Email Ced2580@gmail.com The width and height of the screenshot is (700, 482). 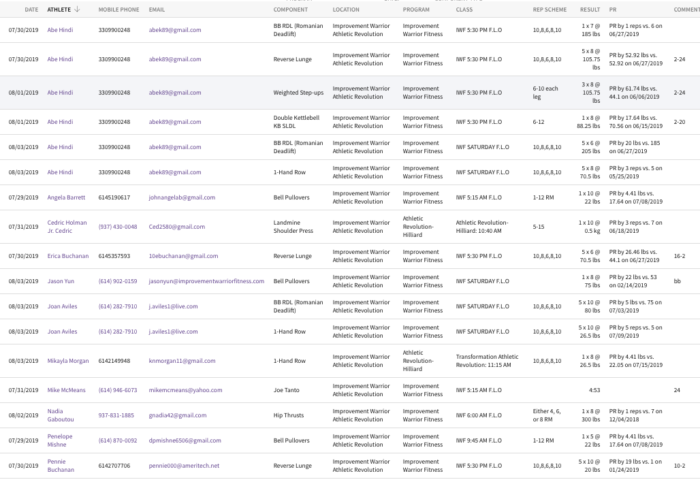177,227
